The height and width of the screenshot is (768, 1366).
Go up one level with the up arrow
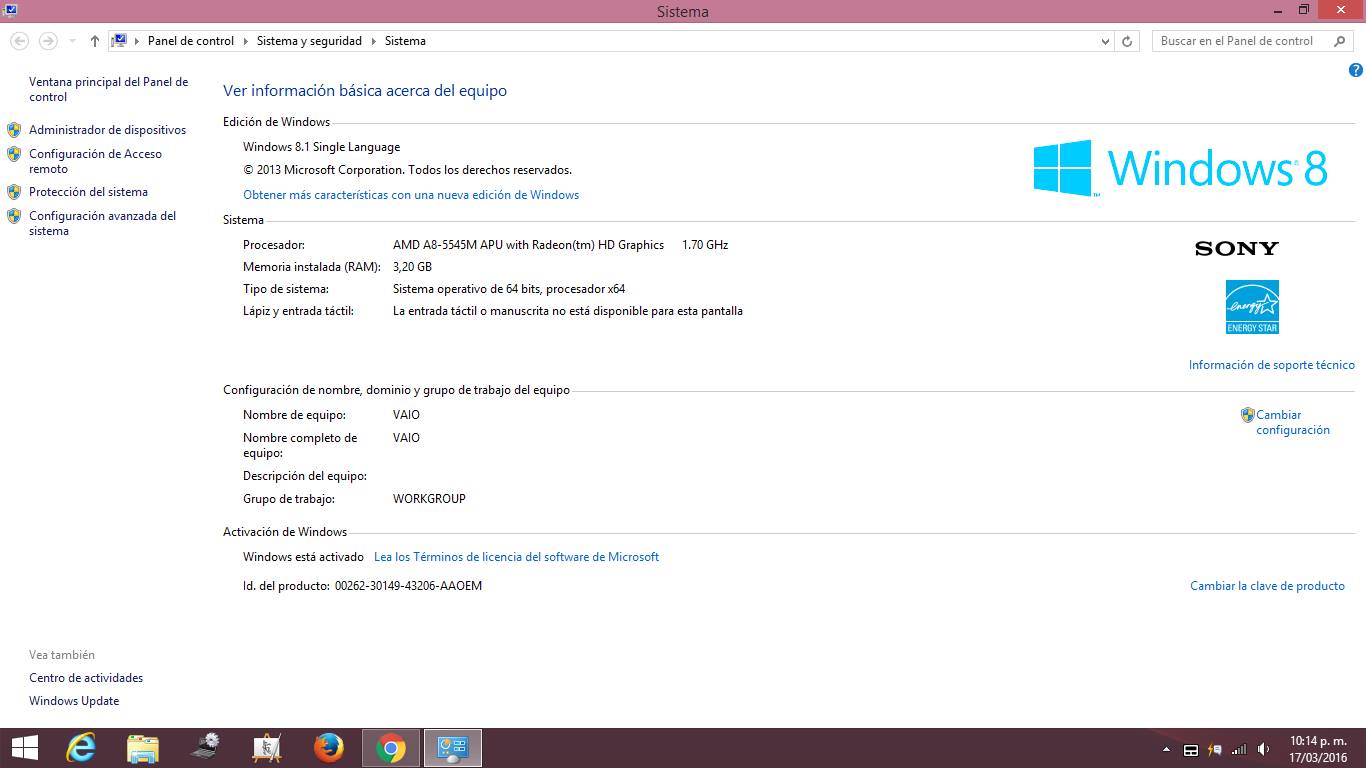click(95, 41)
